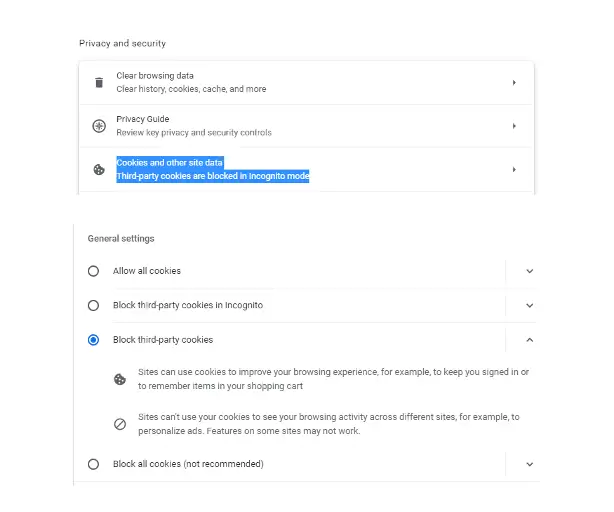Click the Cookies and other site data title

tap(170, 162)
